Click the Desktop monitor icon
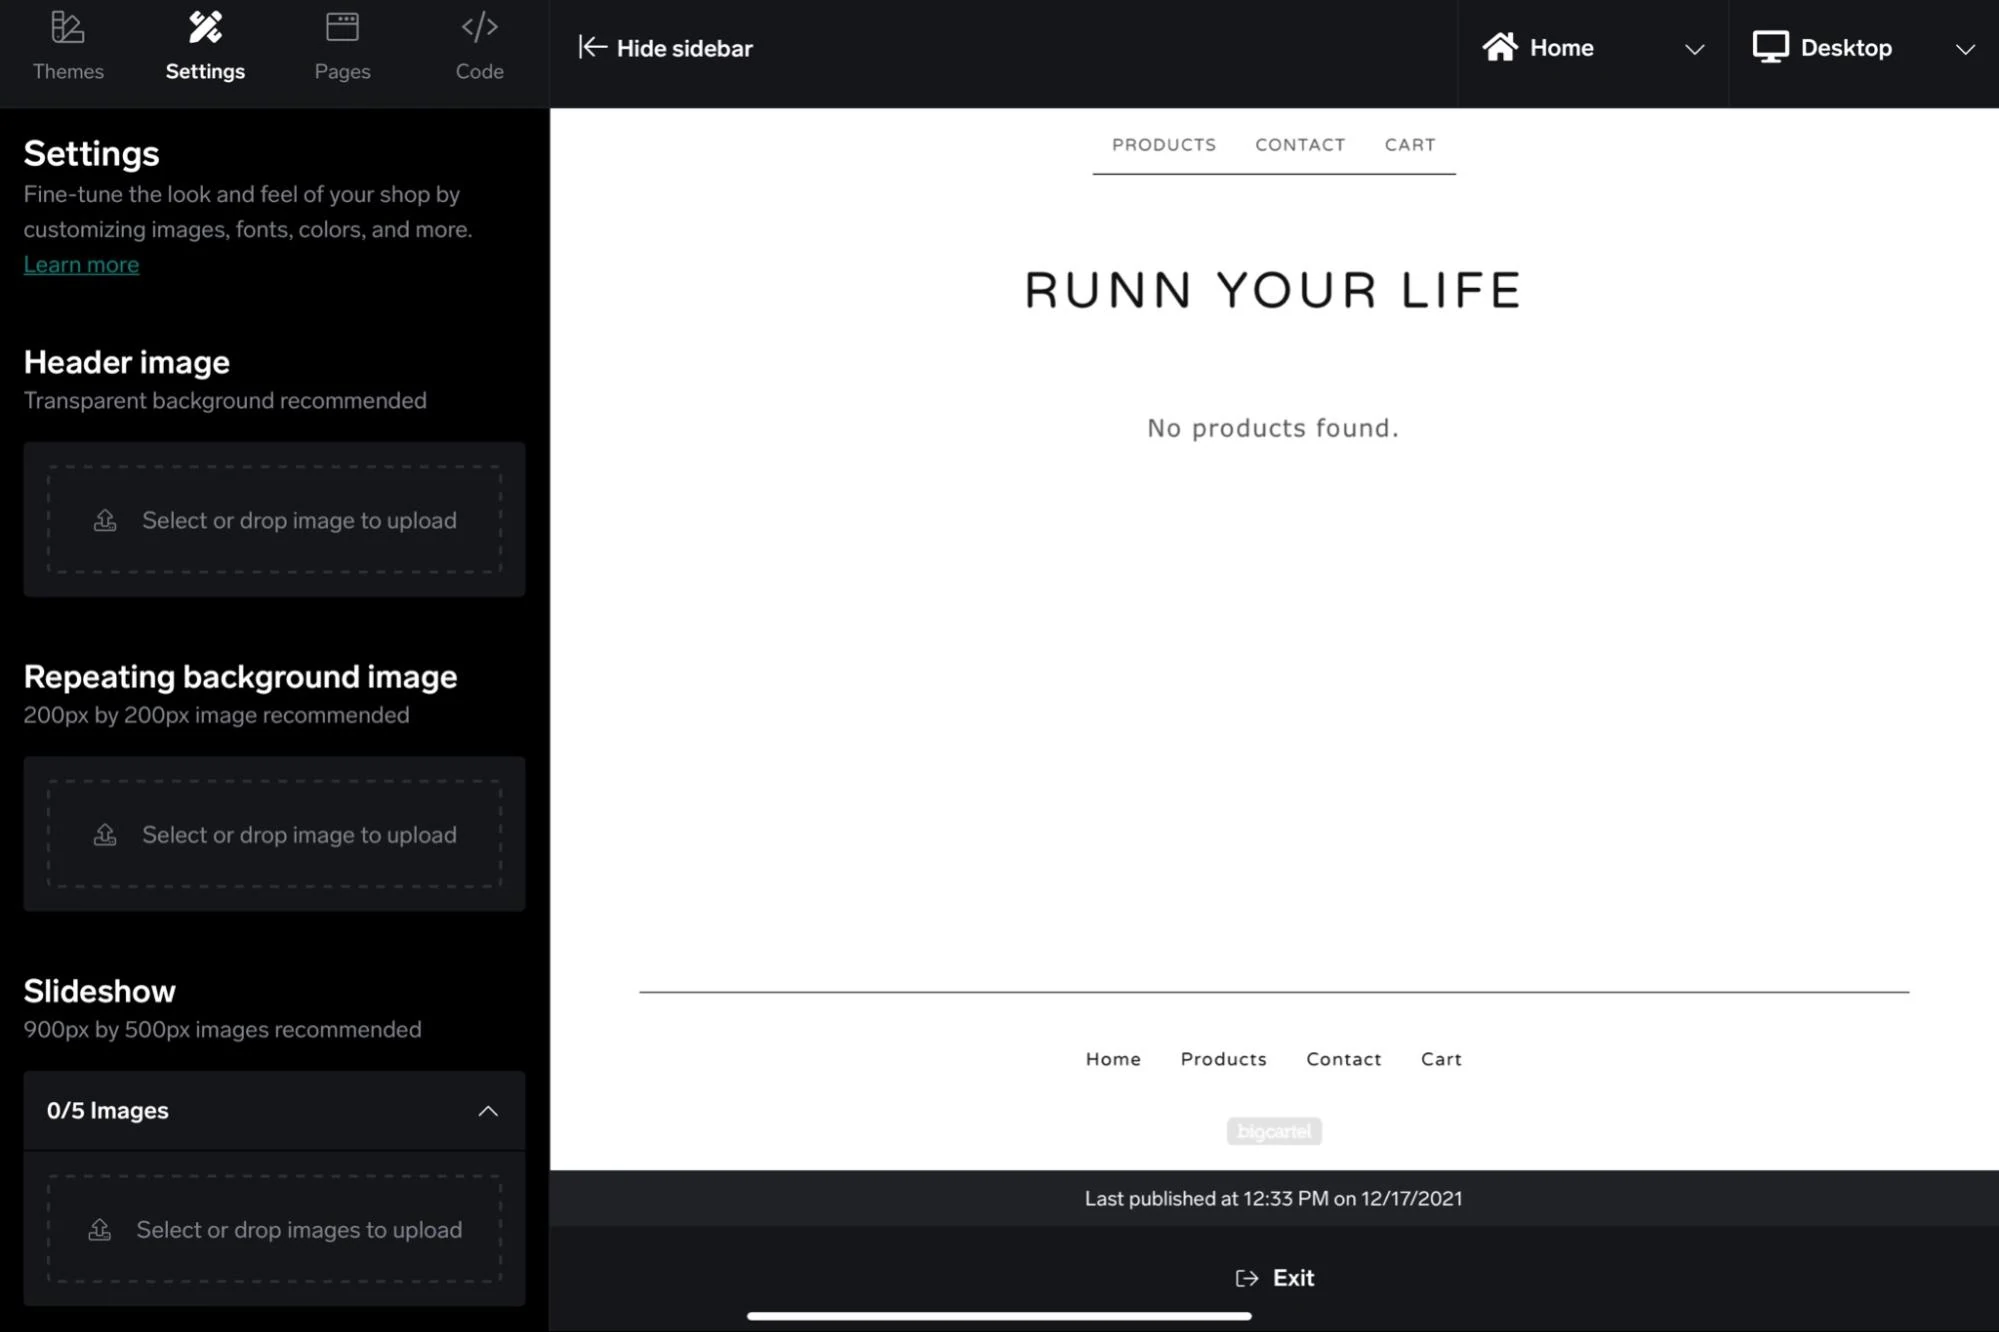Screen dimensions: 1999x1332 (1770, 47)
